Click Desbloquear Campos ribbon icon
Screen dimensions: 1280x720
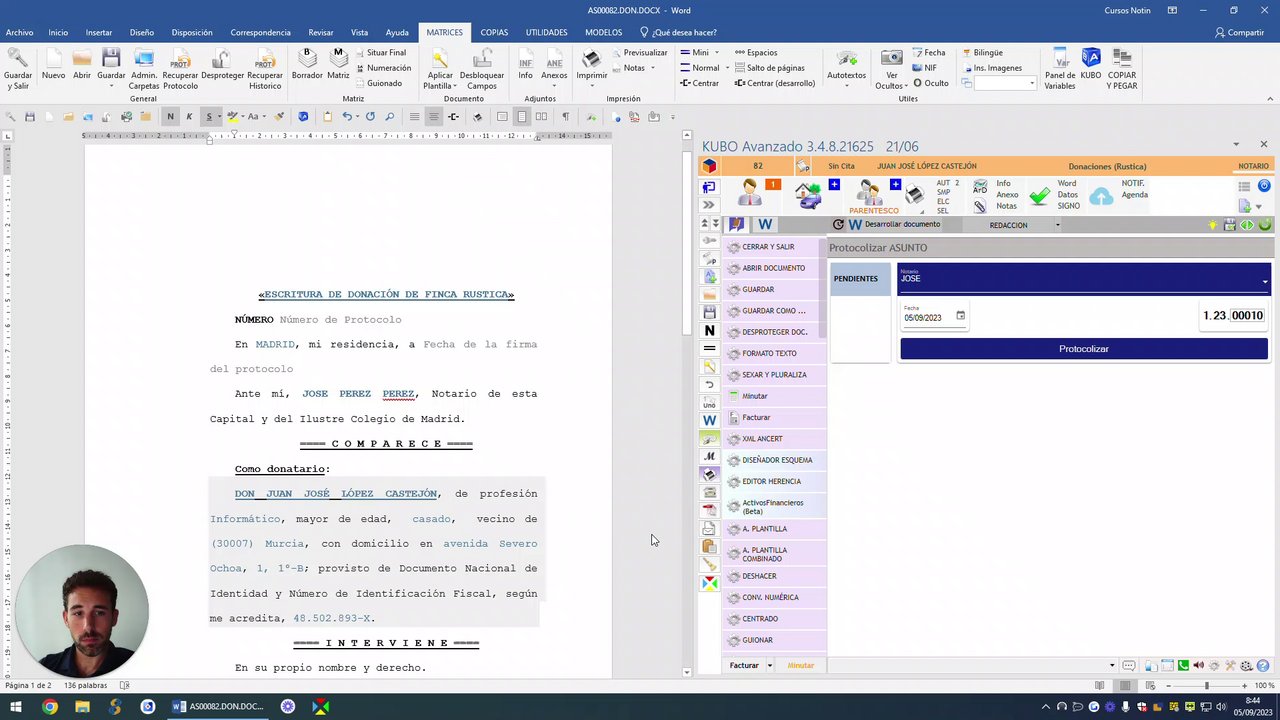click(482, 68)
